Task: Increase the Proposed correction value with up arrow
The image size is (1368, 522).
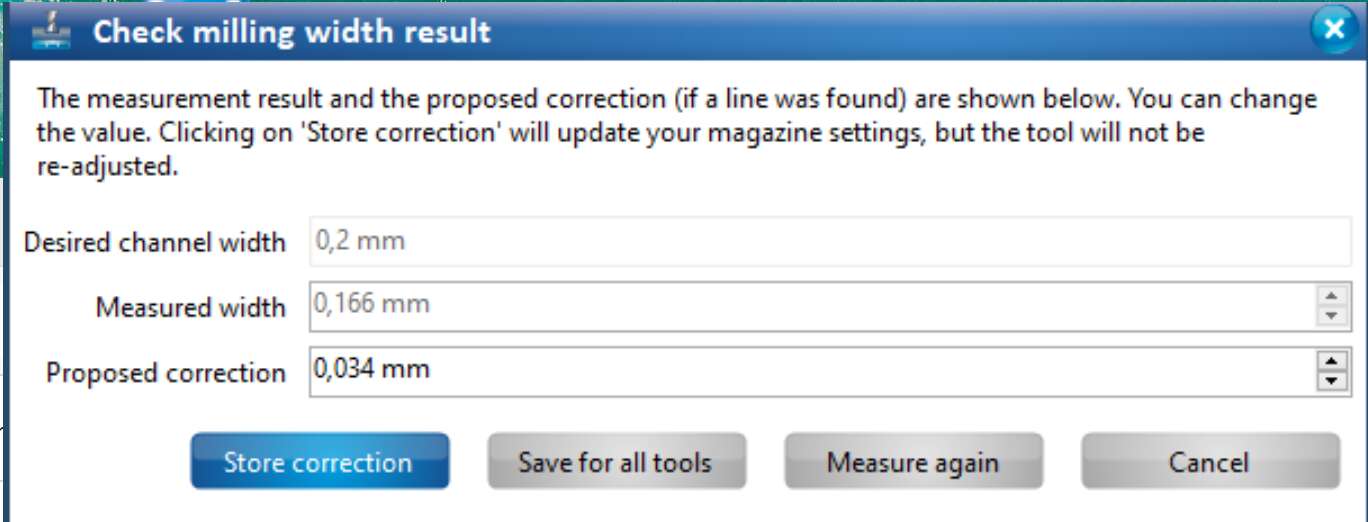Action: 1331,362
